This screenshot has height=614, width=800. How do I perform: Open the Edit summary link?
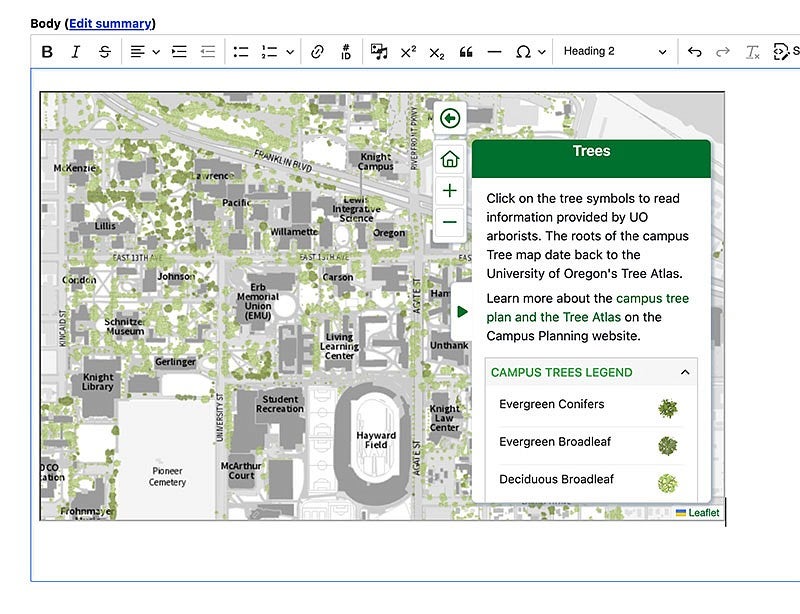coord(110,23)
